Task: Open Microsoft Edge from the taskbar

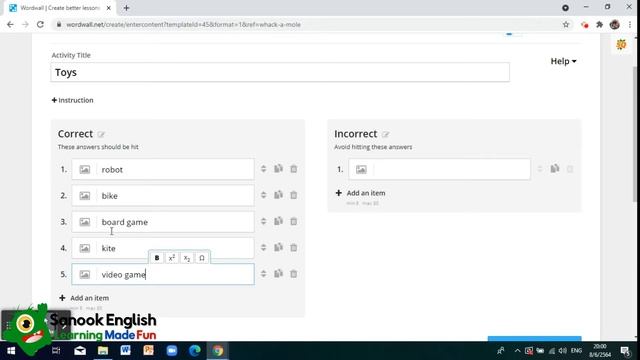Action: click(195, 350)
